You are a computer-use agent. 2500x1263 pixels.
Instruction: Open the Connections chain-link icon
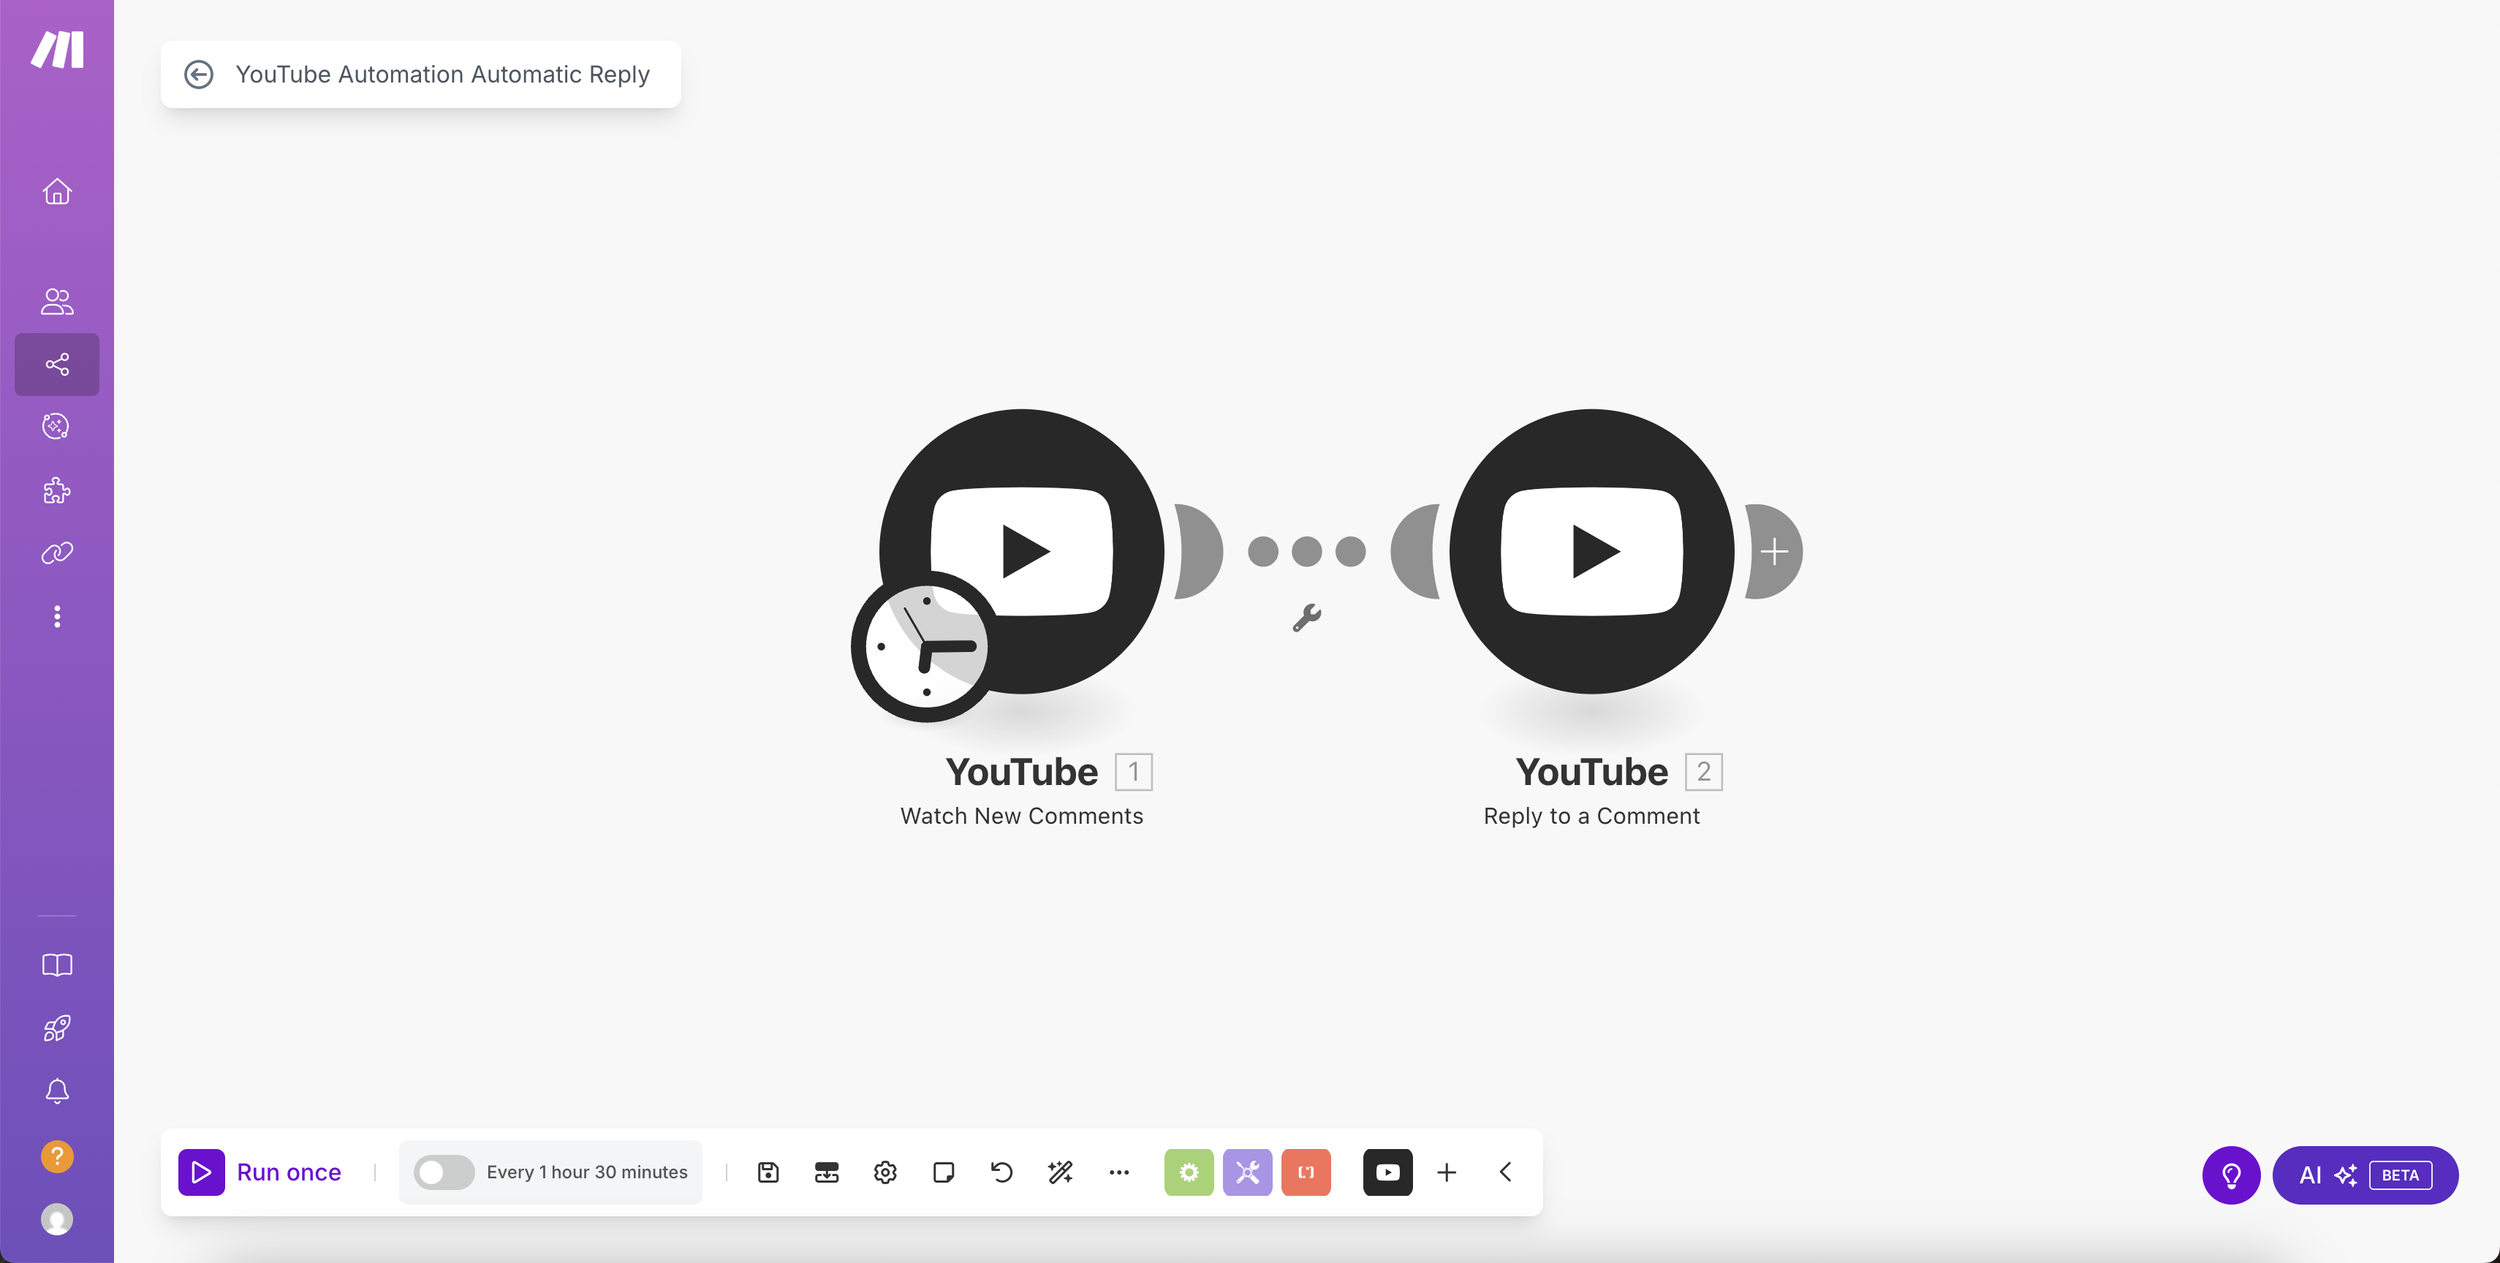click(57, 553)
